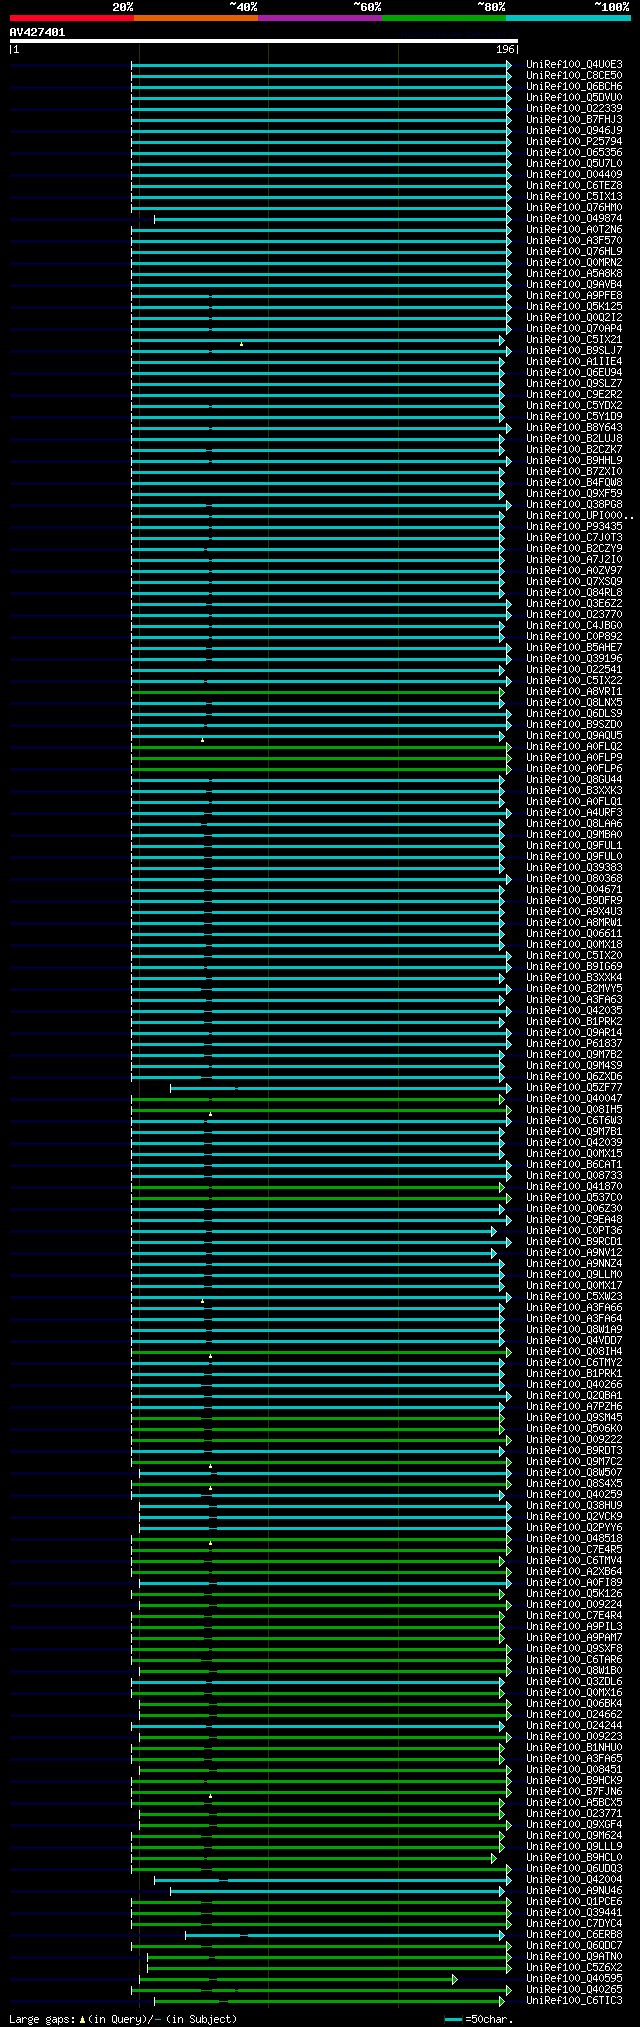
Task: Open hit UniRef100_B1NHU0
Action: pyautogui.click(x=574, y=1748)
